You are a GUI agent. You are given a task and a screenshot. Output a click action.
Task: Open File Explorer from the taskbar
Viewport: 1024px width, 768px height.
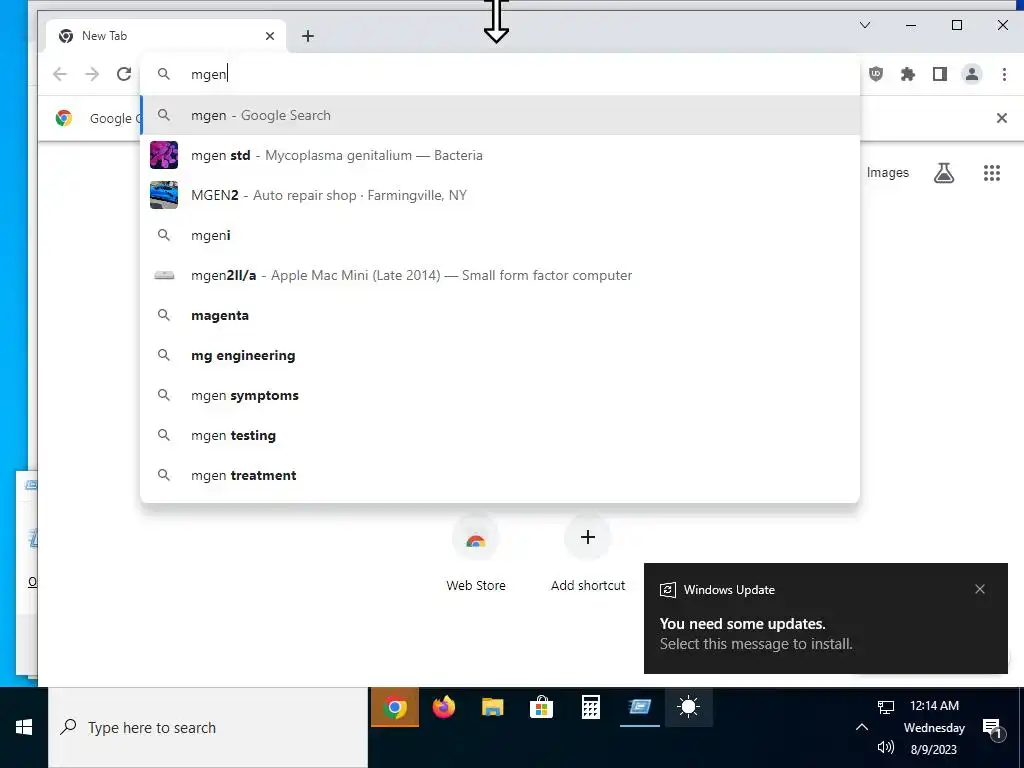(x=492, y=707)
